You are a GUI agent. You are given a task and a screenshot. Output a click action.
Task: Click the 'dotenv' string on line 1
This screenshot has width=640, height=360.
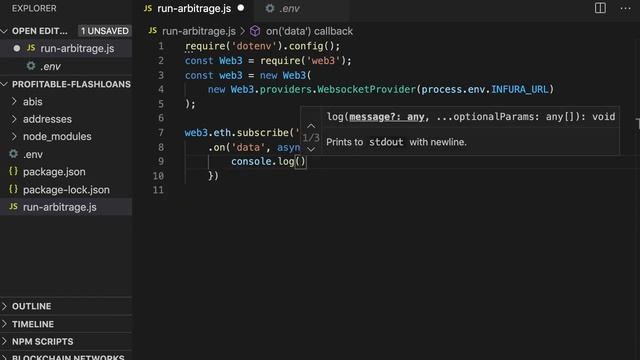tap(254, 46)
